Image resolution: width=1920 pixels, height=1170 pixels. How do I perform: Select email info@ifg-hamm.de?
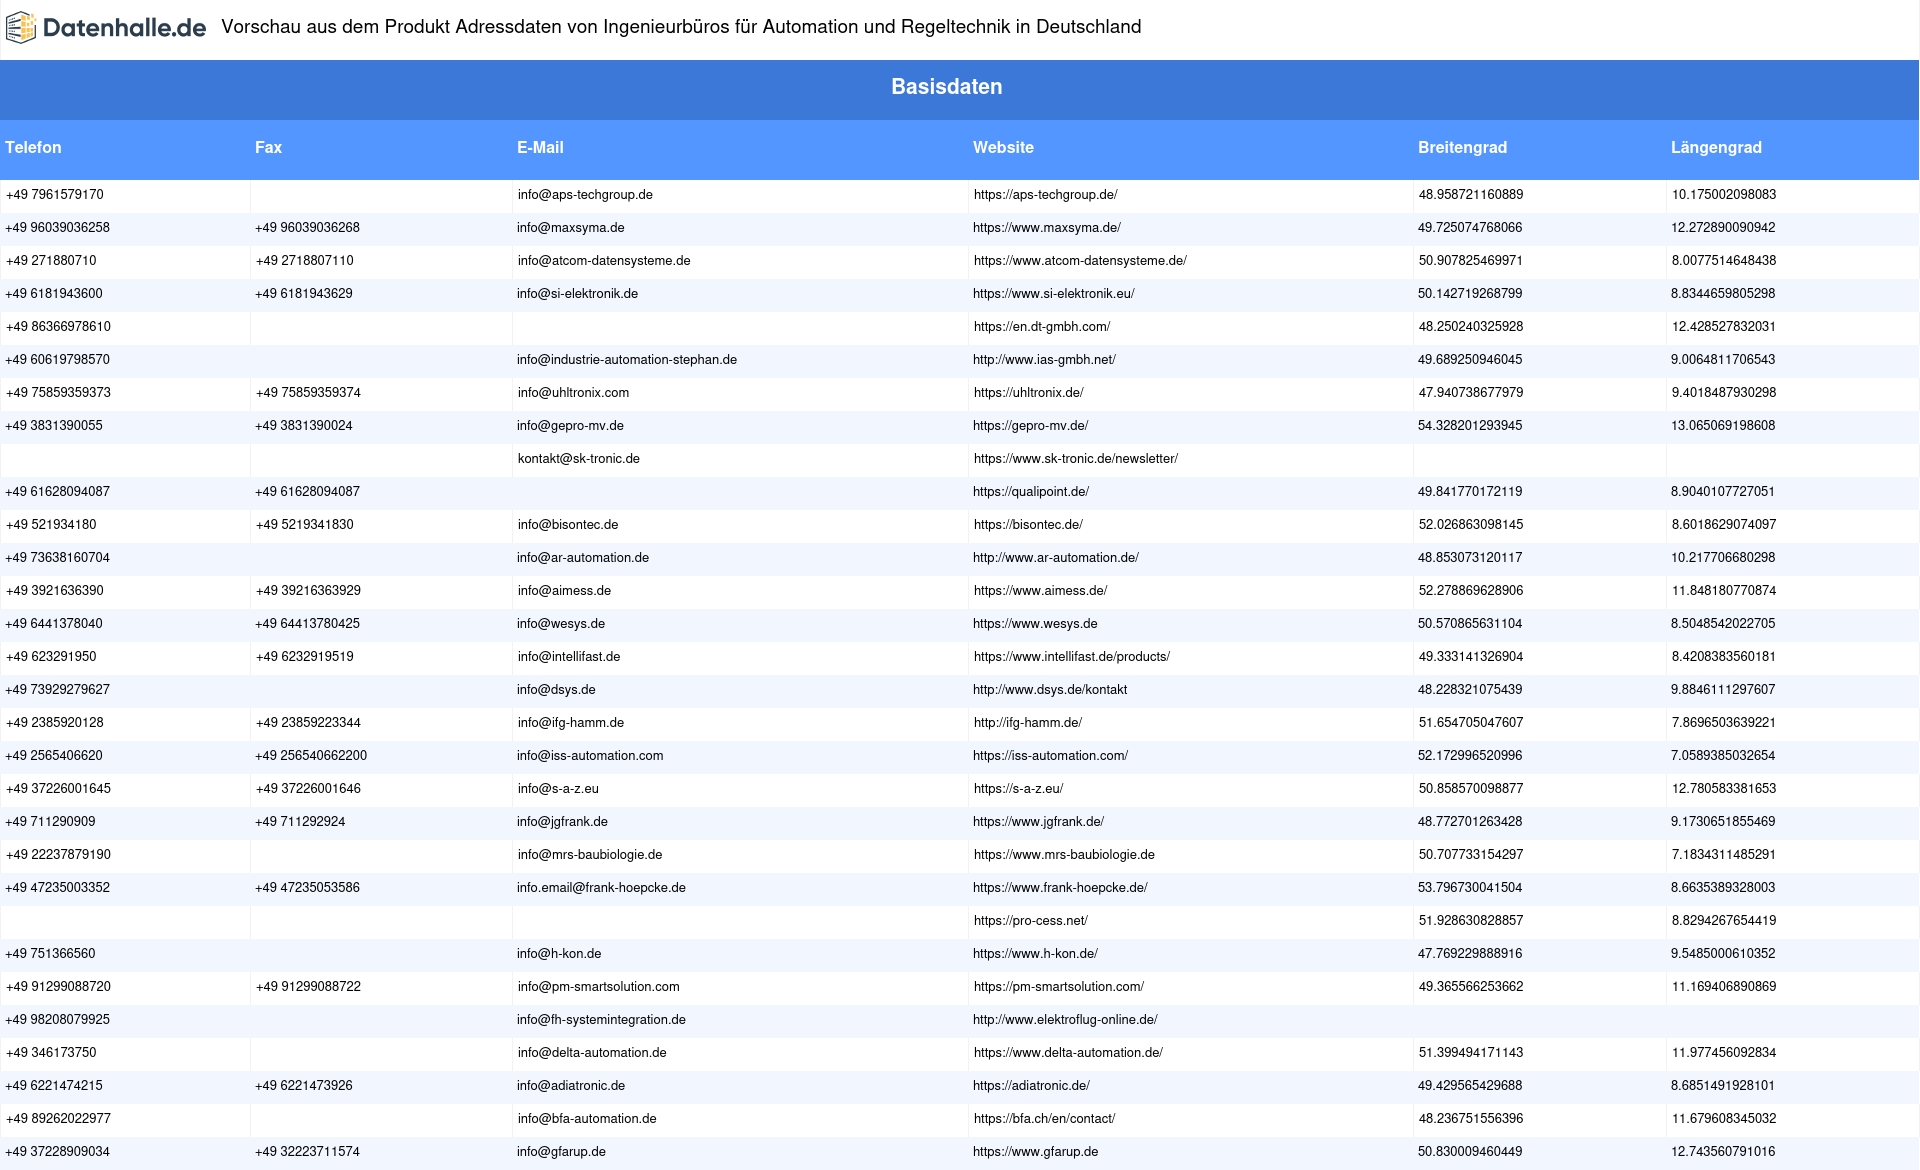pos(571,723)
